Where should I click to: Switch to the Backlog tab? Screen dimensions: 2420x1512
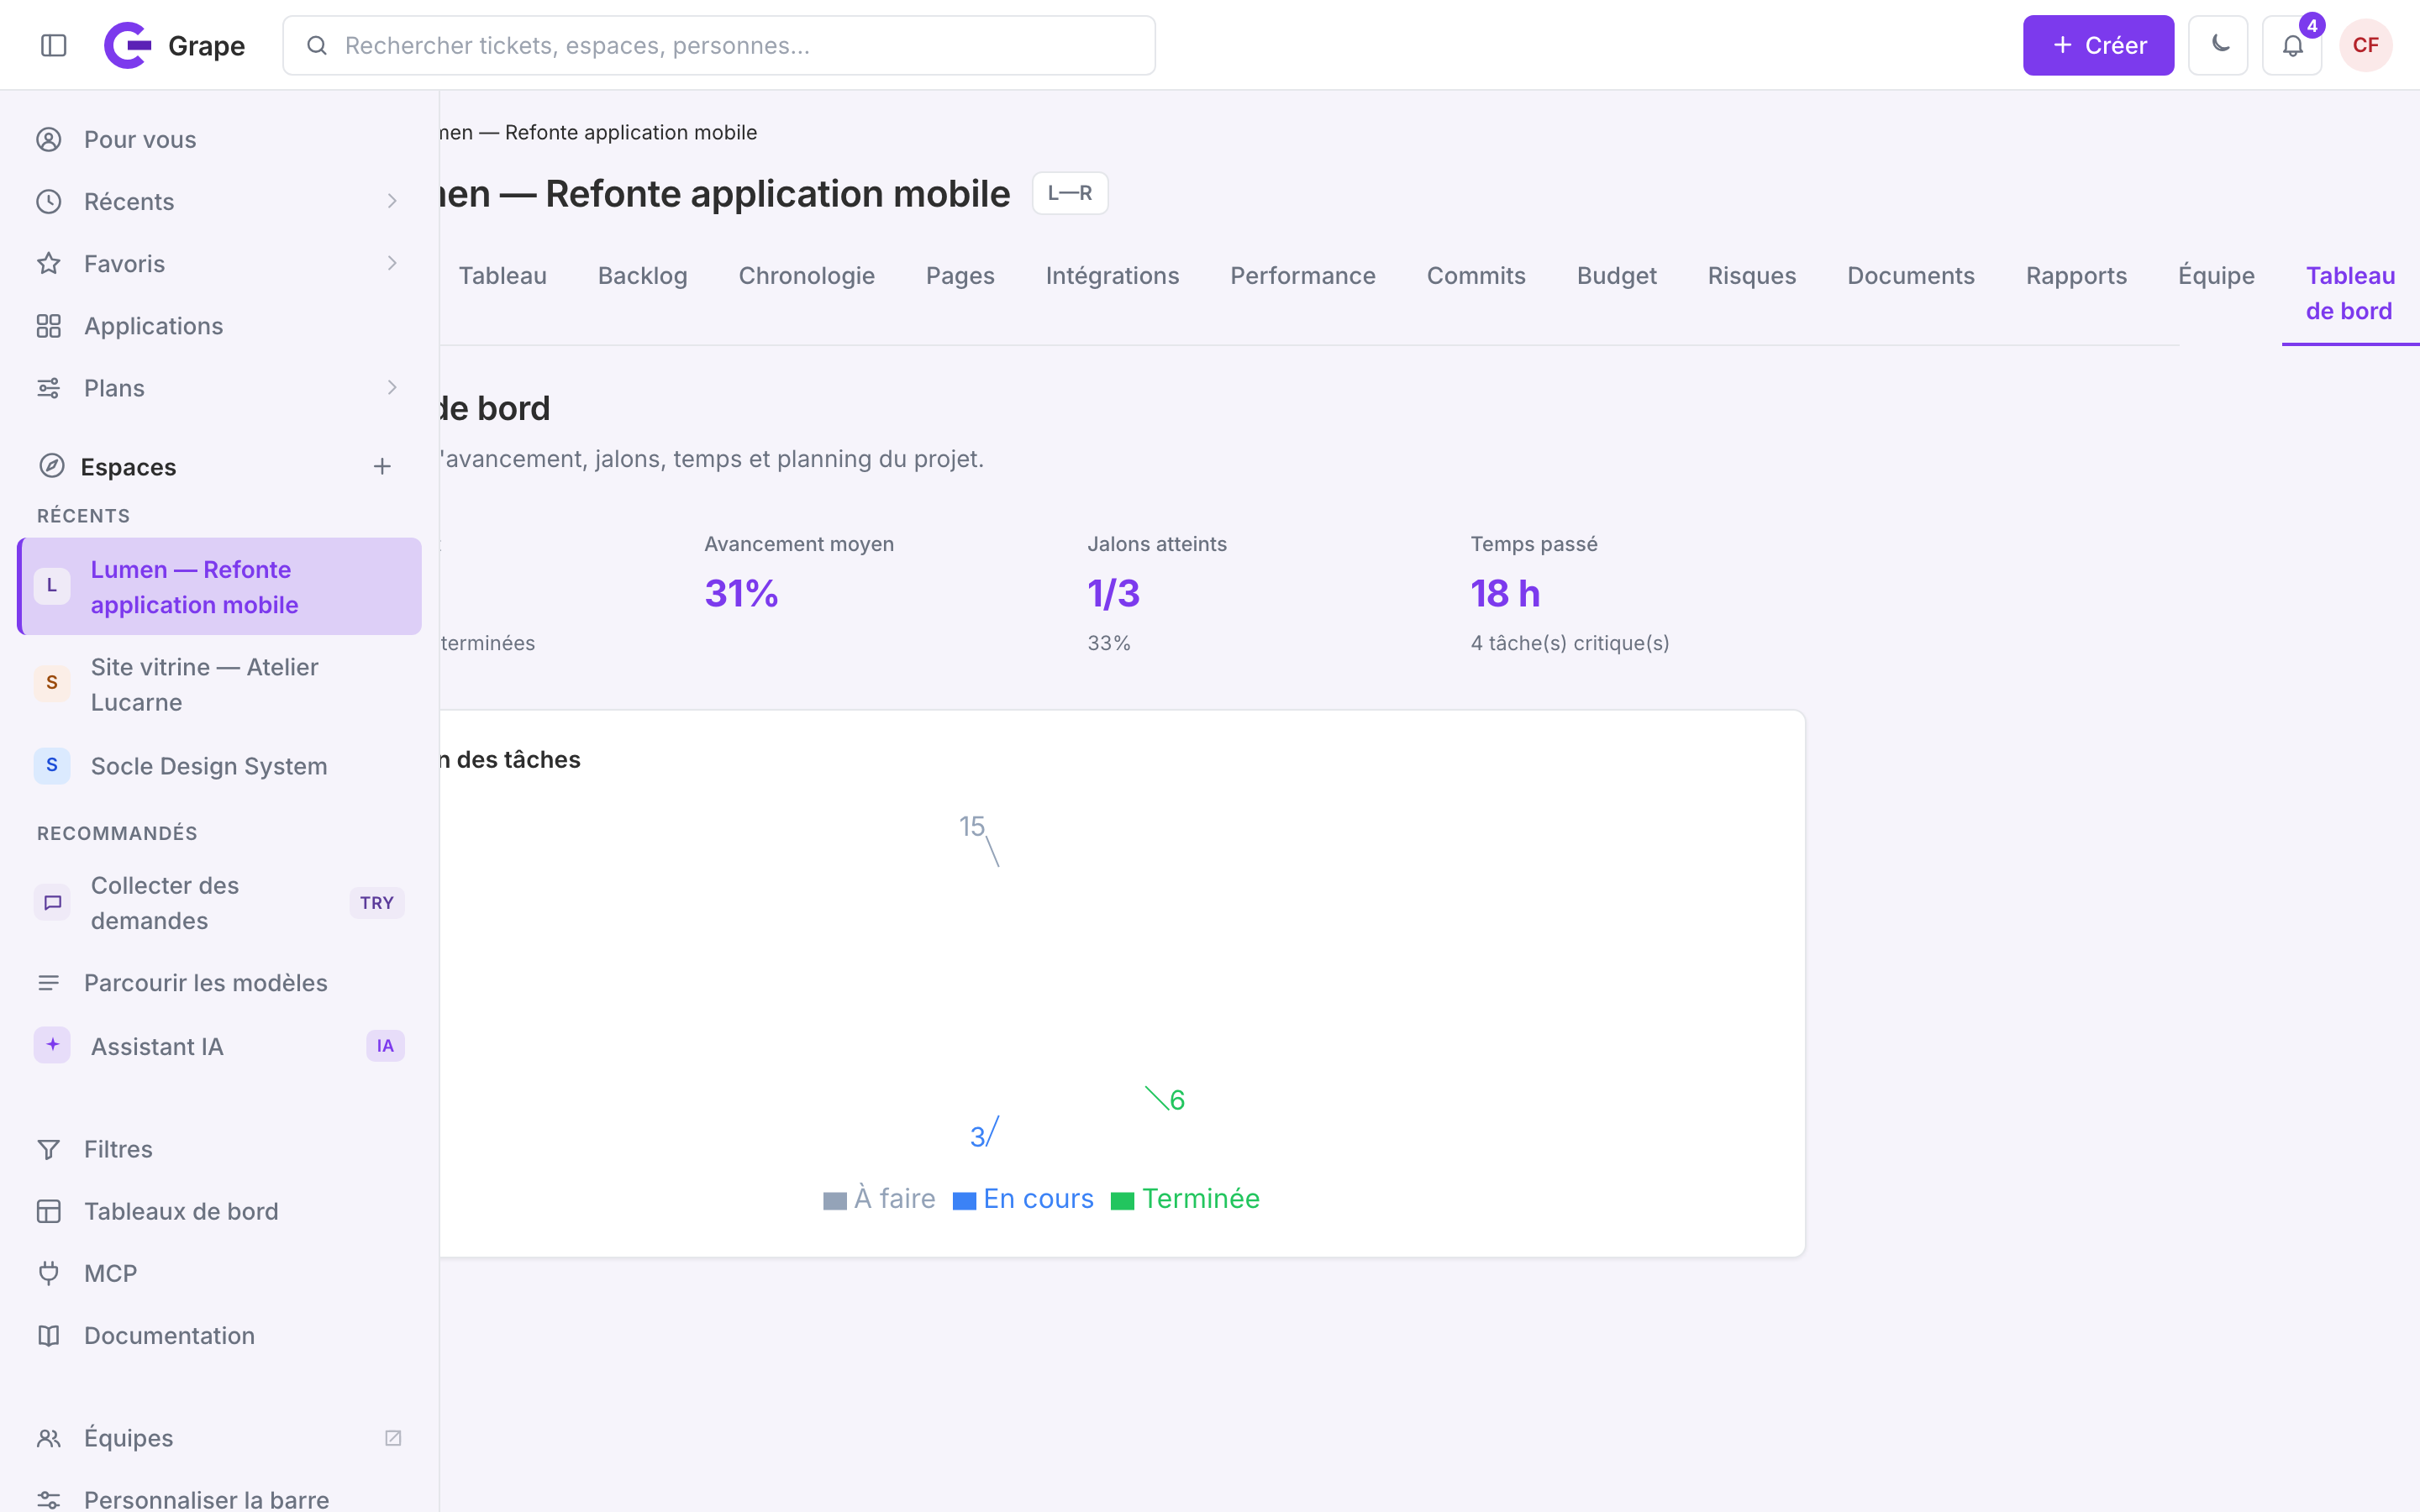point(642,275)
